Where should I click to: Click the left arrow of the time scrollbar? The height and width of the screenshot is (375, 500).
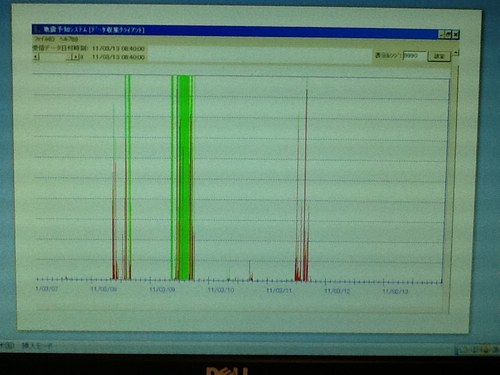coord(36,57)
